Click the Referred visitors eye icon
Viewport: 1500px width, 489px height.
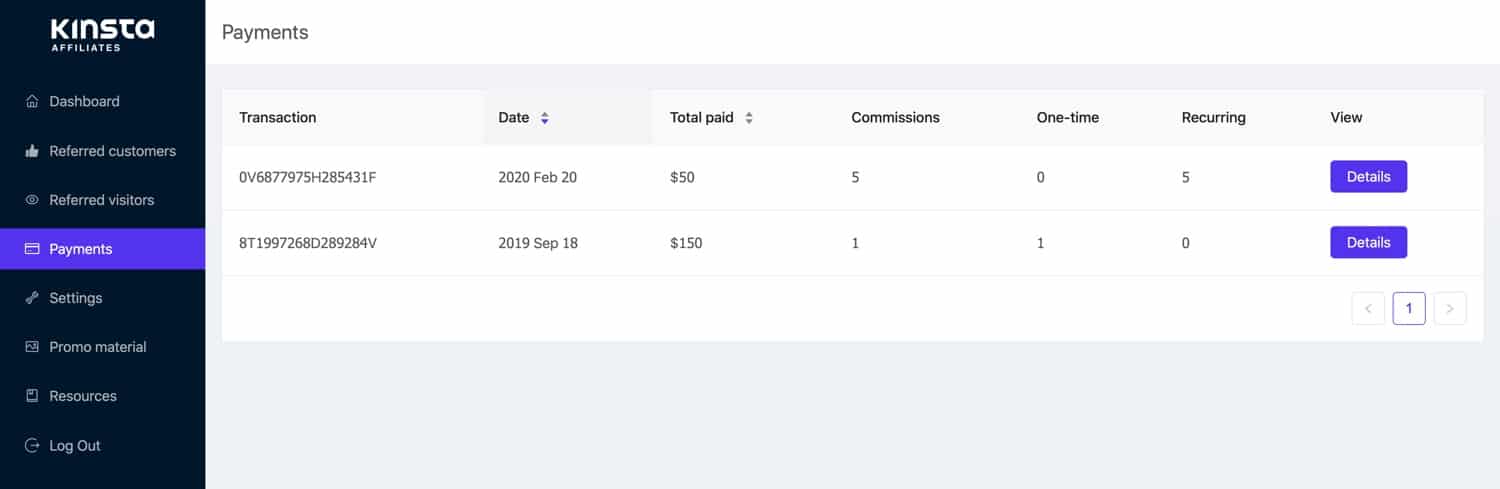(32, 200)
